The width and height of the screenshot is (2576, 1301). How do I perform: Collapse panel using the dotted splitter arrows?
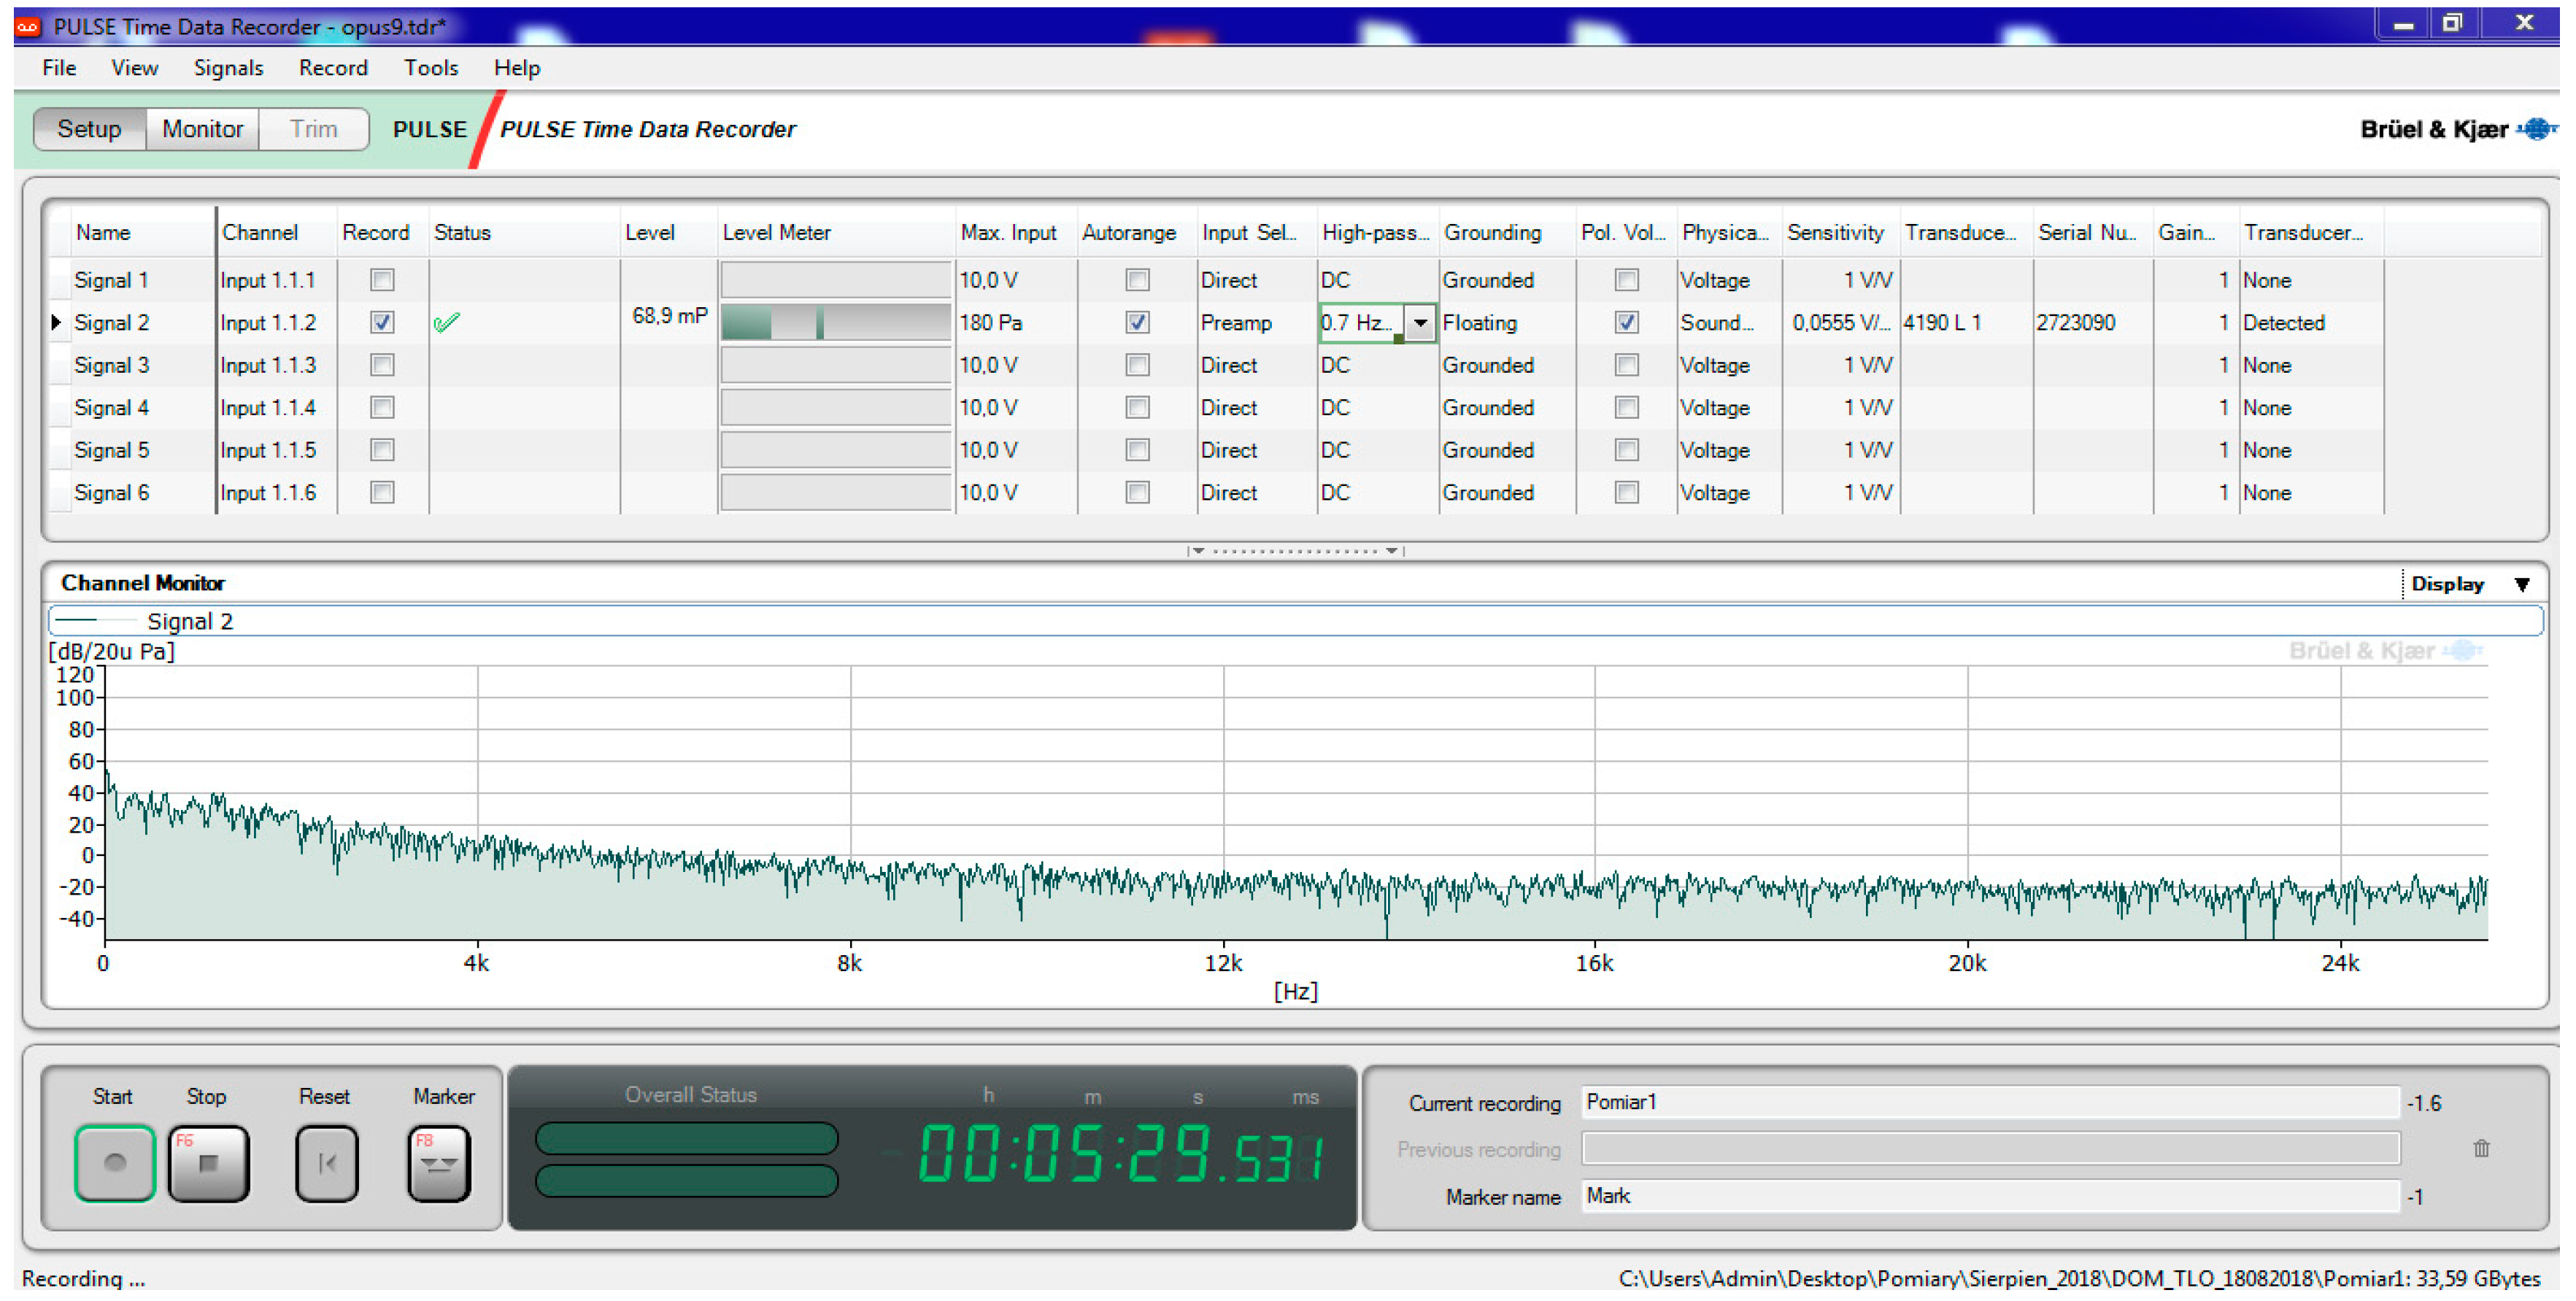pos(1296,551)
